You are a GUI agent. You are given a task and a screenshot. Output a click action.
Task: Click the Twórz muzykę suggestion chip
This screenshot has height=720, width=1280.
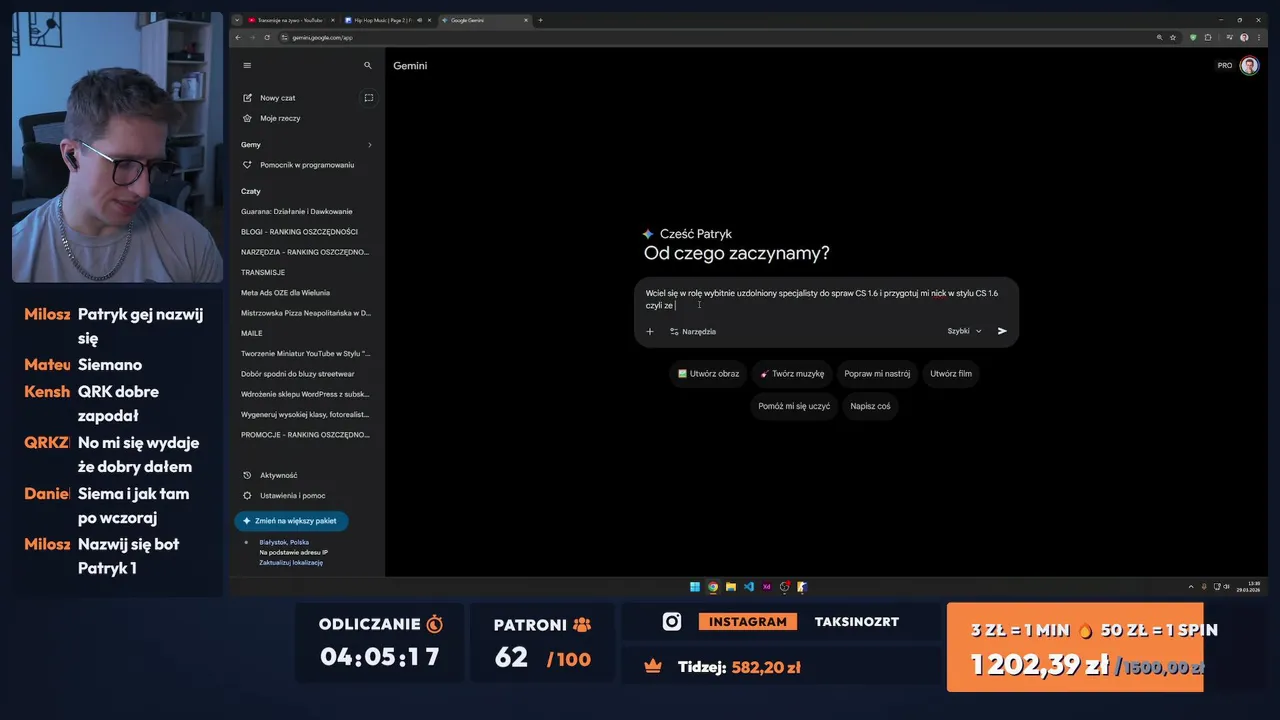(x=792, y=374)
